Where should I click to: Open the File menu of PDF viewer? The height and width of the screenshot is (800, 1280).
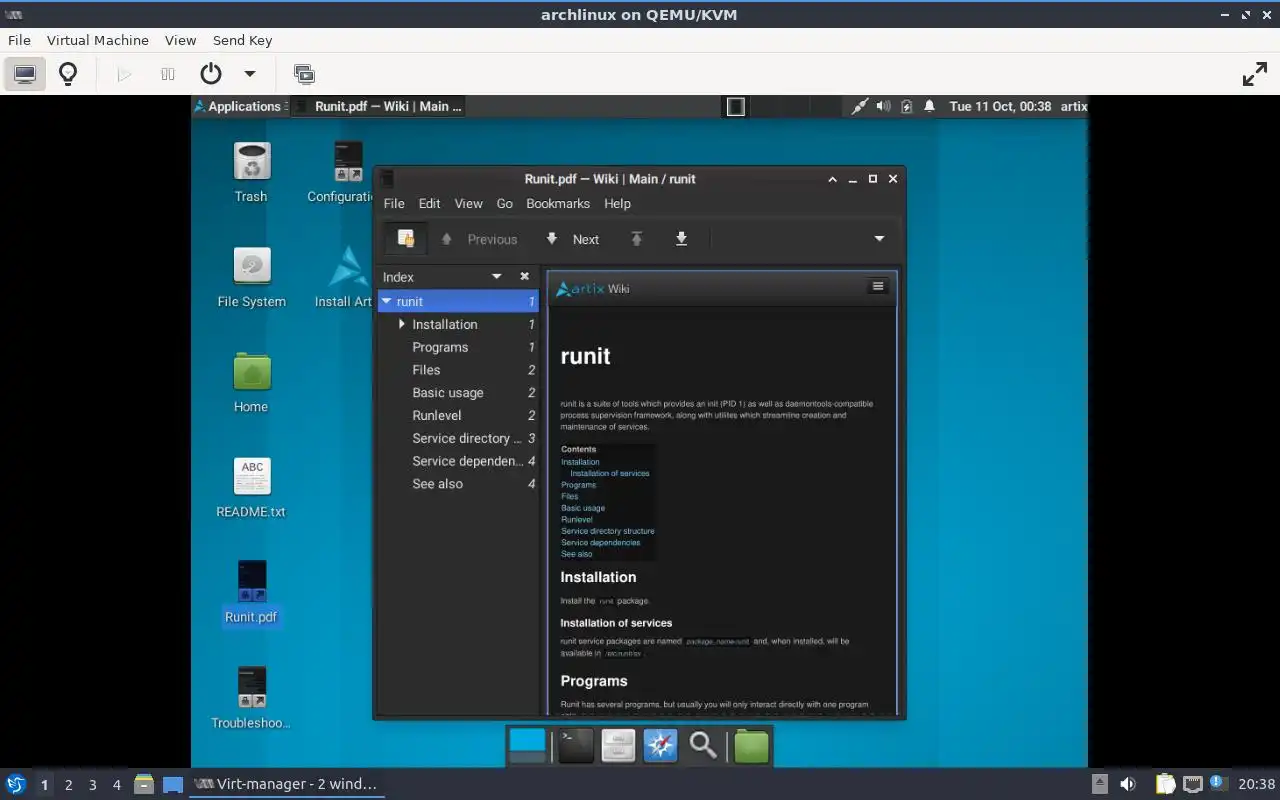[394, 203]
